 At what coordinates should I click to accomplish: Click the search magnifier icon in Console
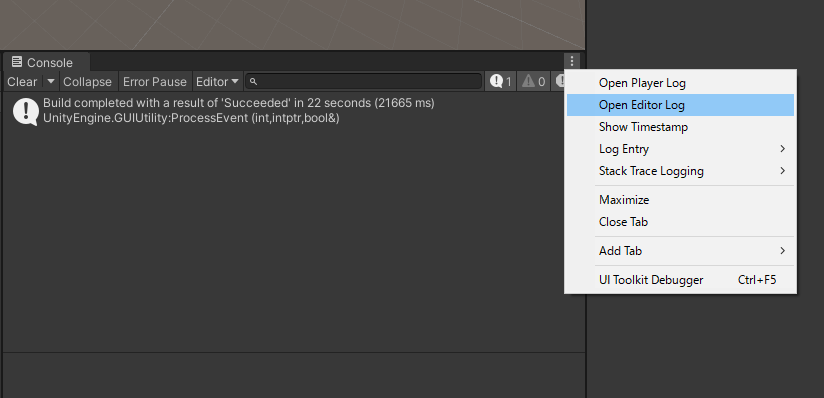pos(253,81)
